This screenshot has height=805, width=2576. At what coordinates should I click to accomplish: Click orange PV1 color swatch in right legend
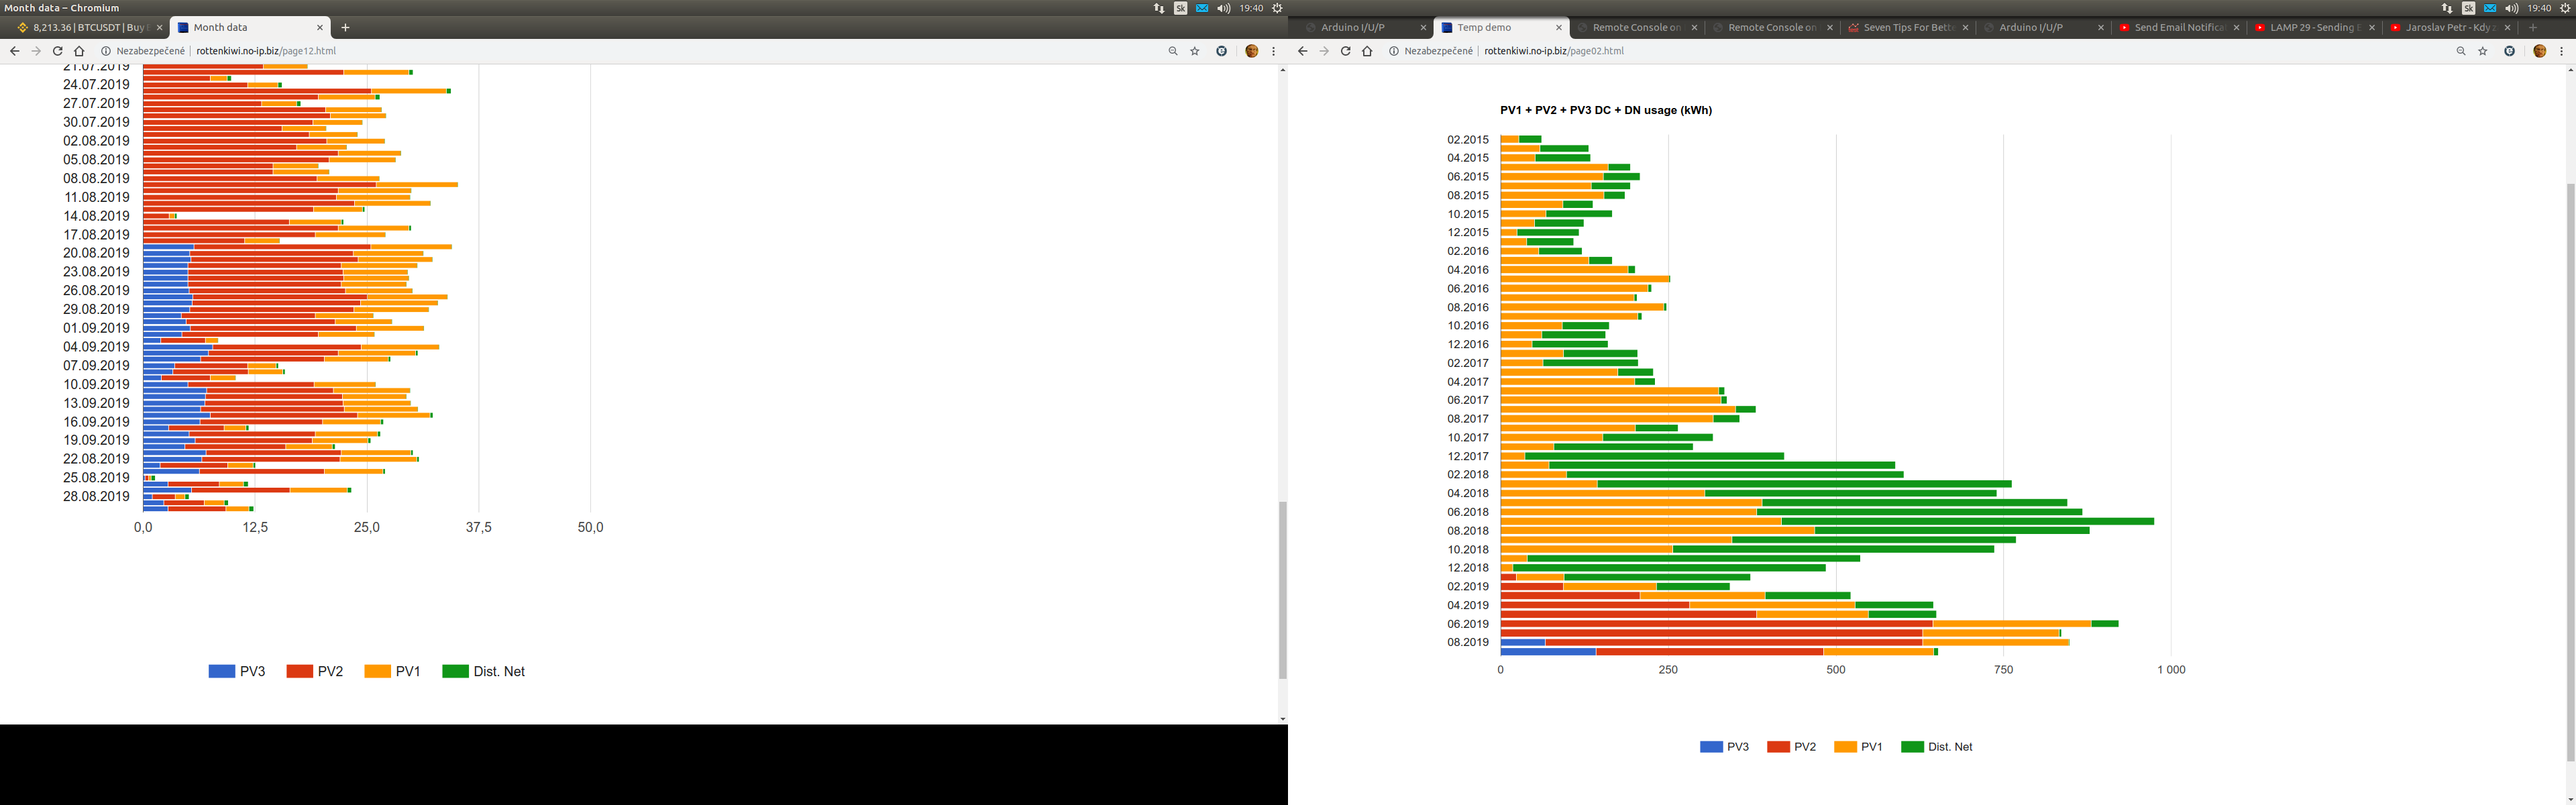1846,747
